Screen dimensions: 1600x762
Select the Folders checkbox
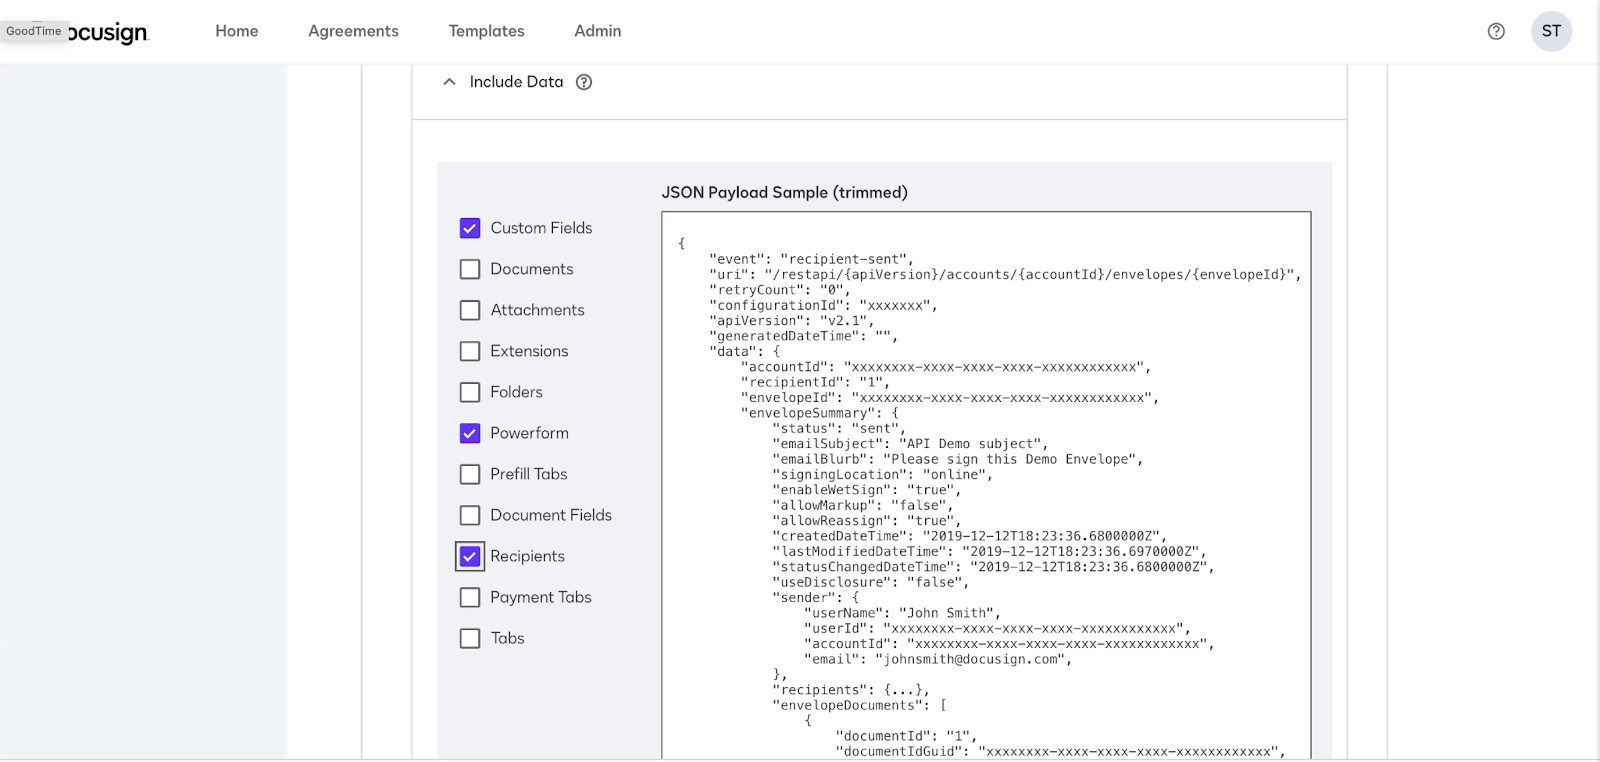(470, 392)
